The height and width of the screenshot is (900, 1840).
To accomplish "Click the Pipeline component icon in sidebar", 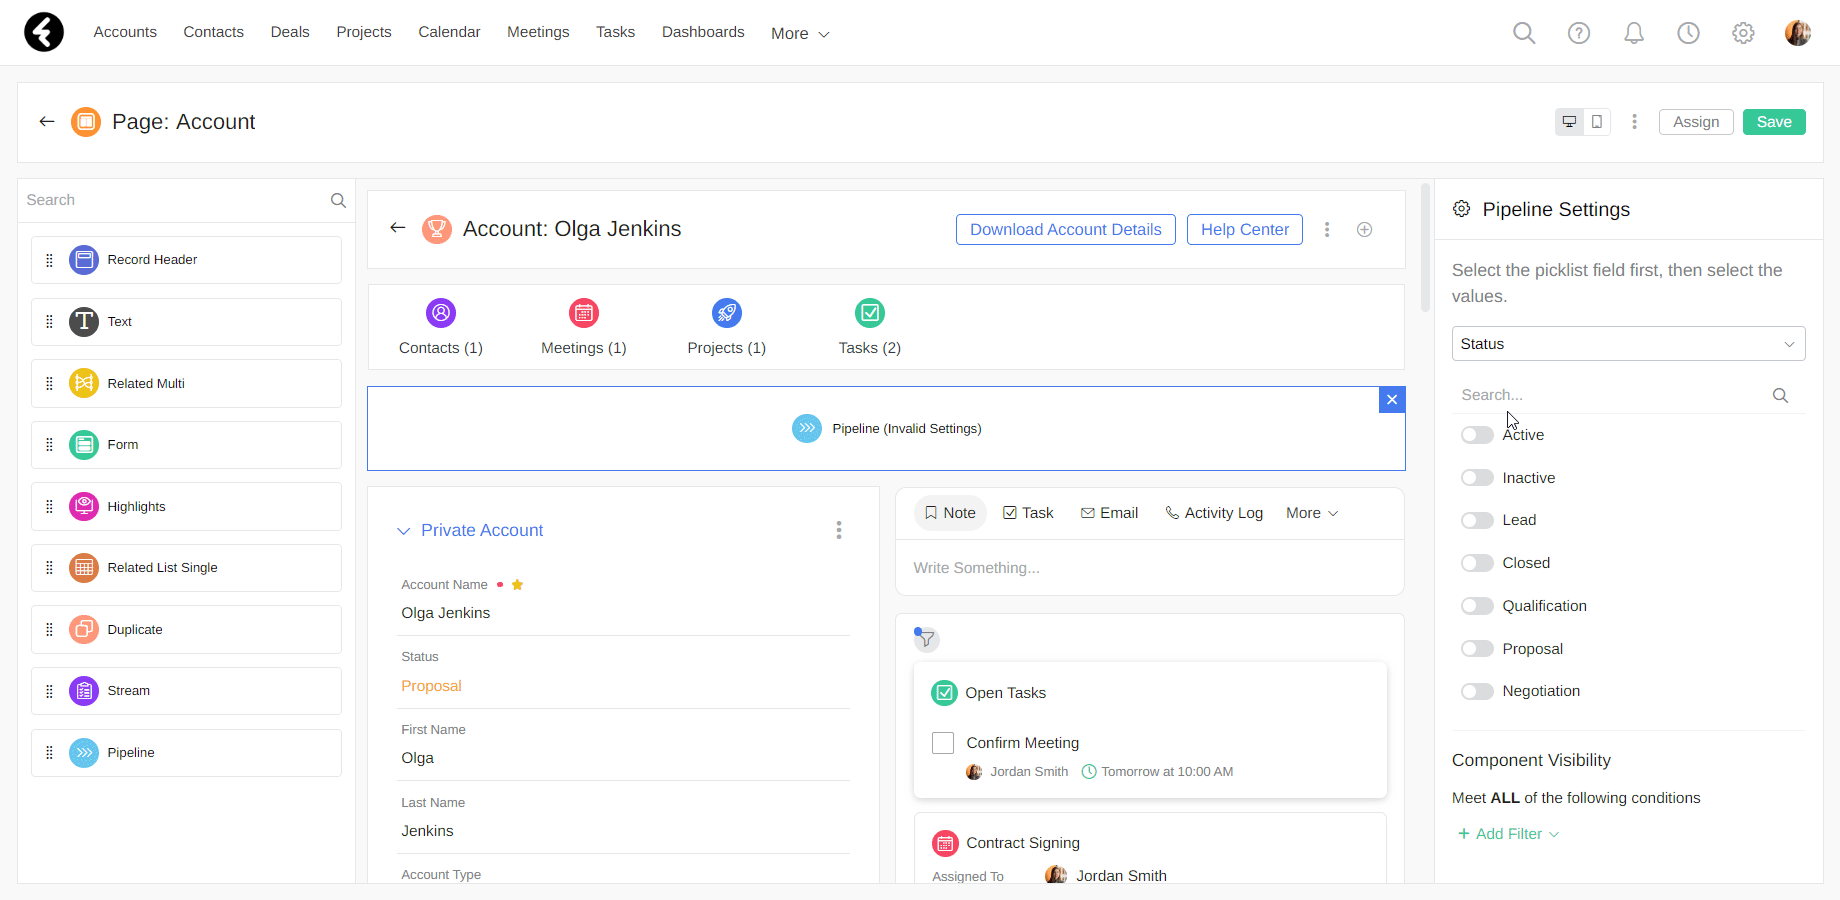I will (84, 753).
